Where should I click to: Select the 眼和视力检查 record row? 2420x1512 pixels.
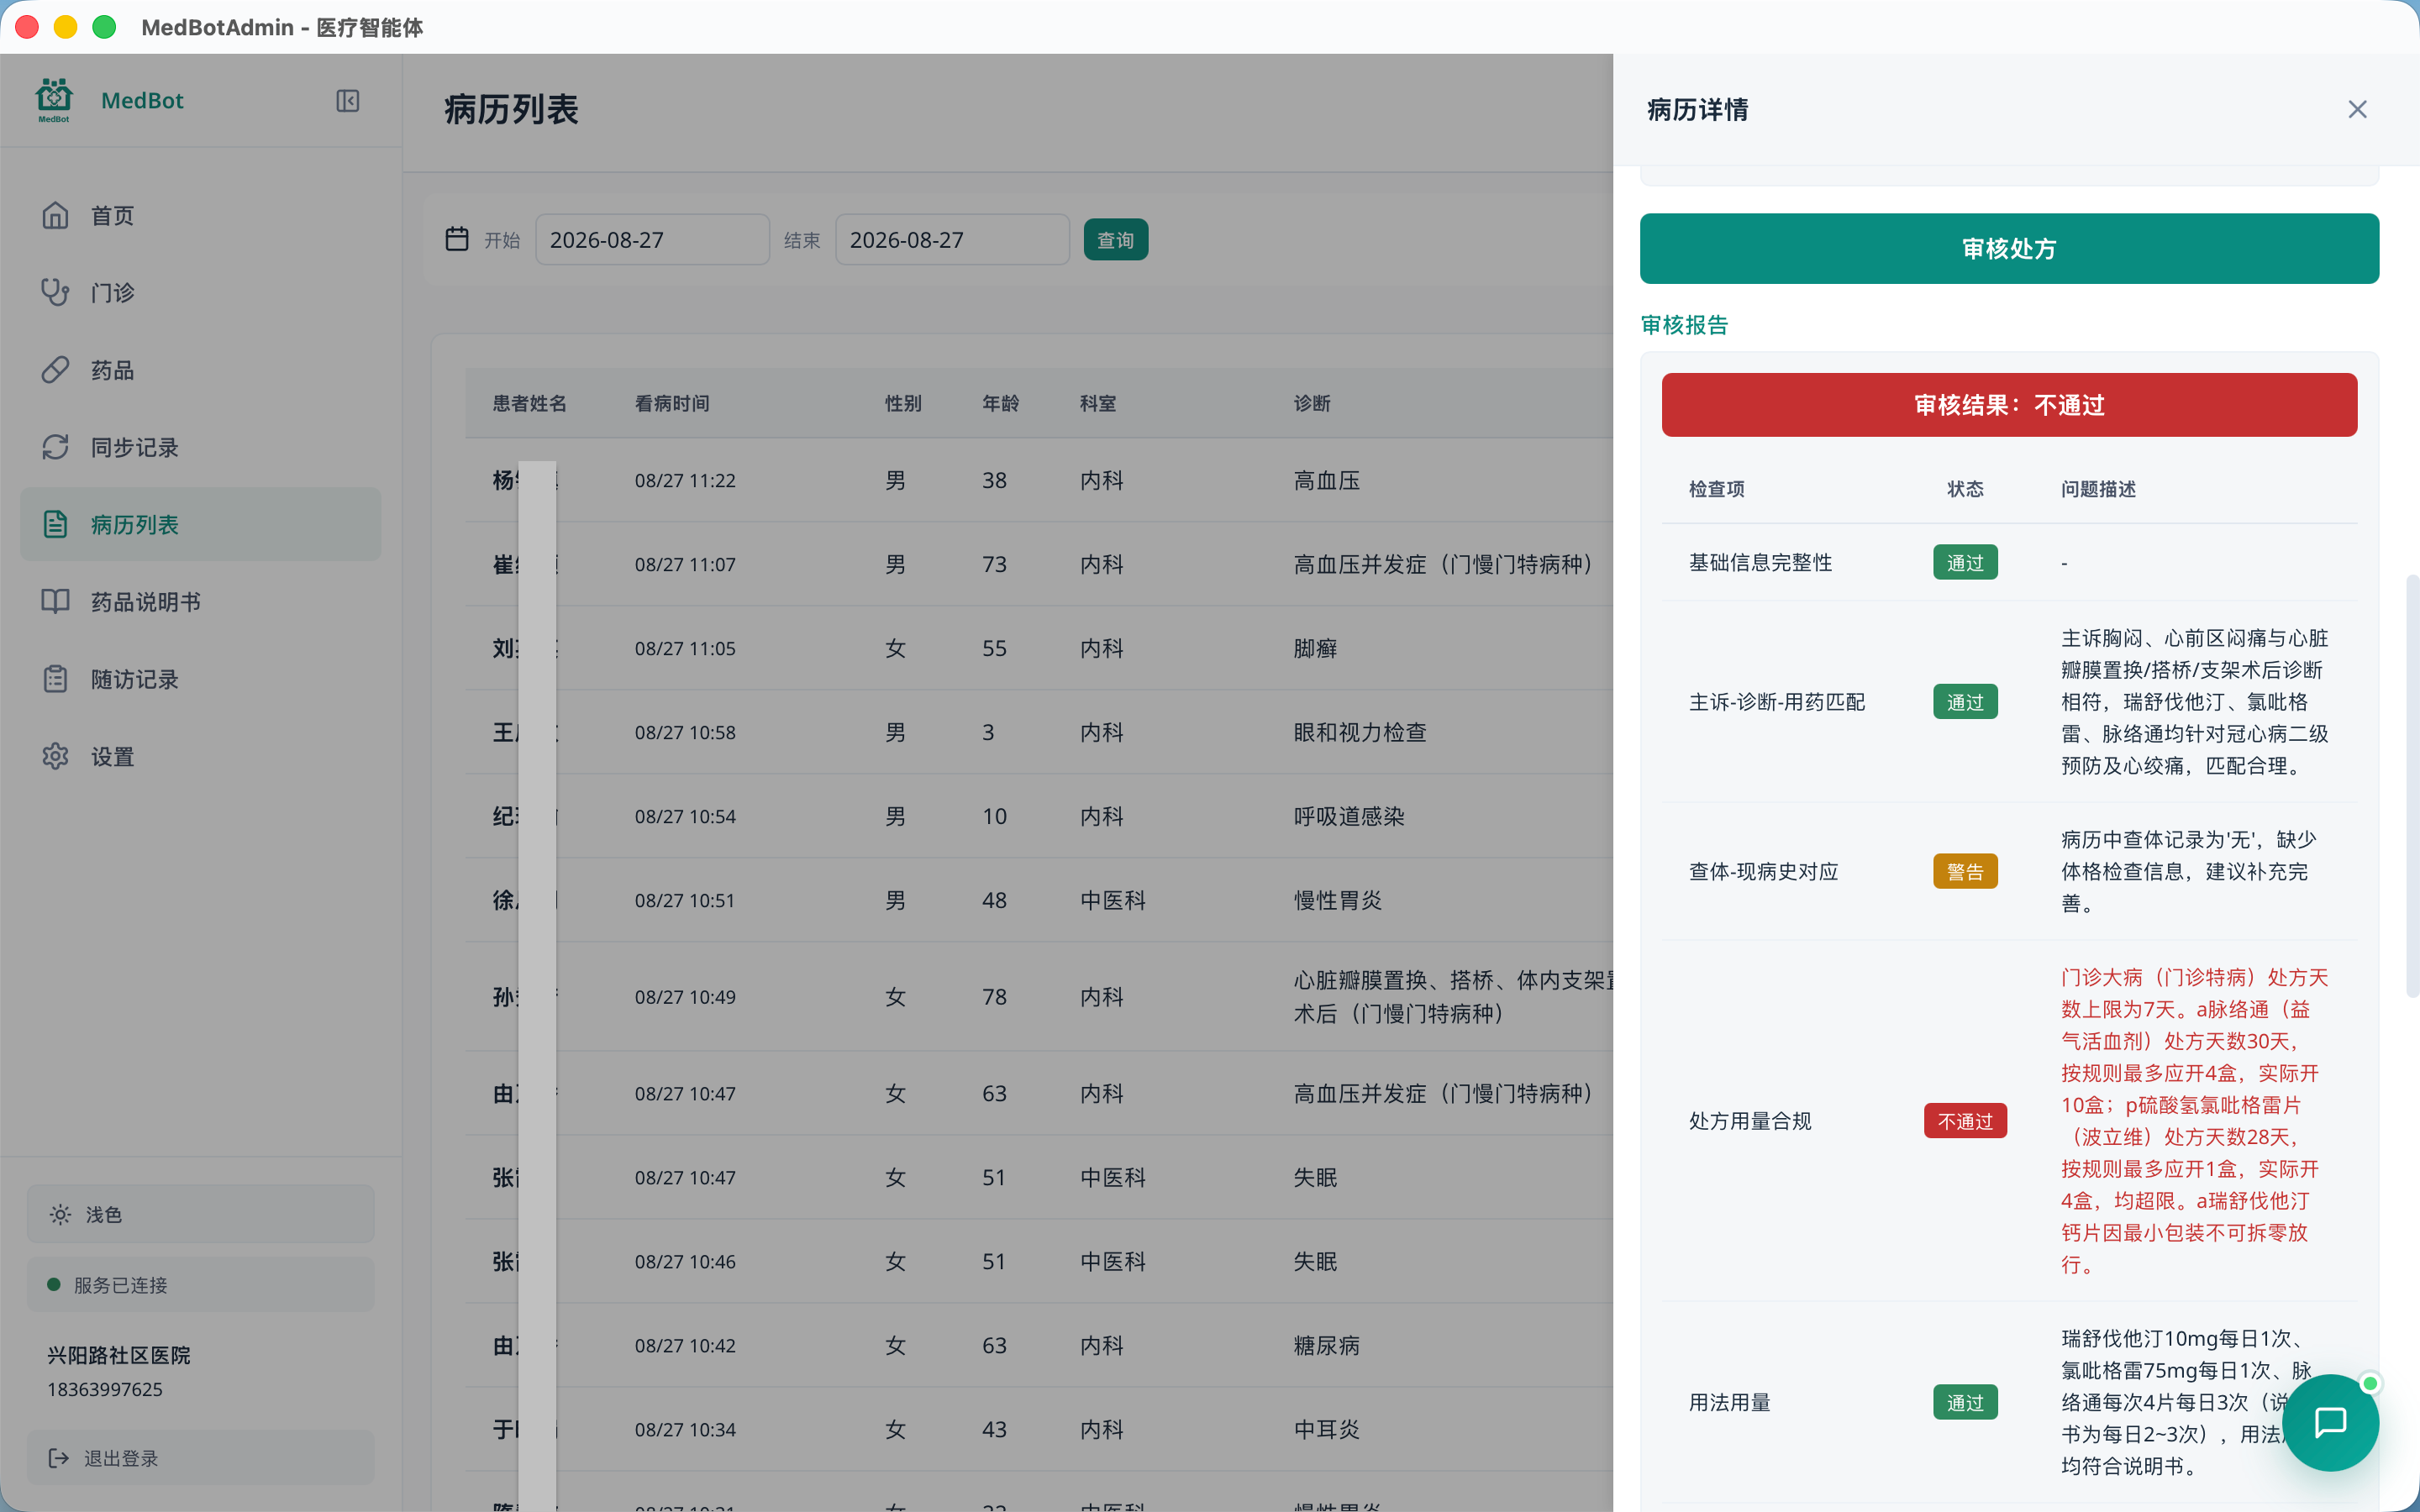tap(1039, 732)
